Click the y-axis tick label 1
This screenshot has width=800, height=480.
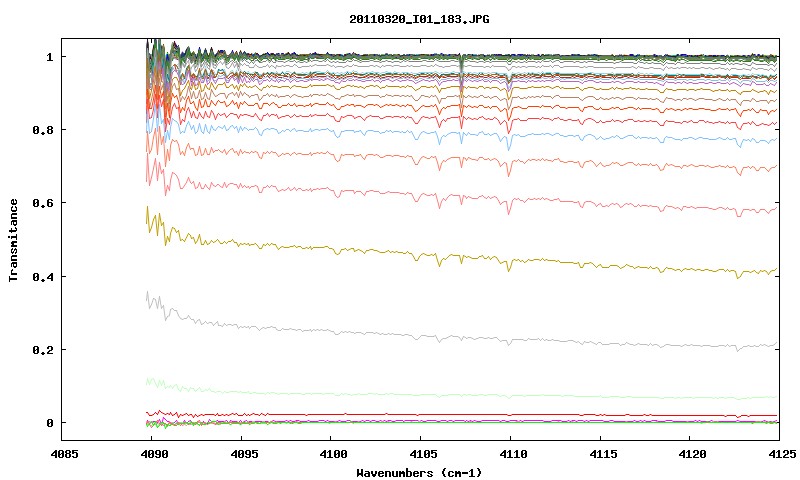pos(49,57)
